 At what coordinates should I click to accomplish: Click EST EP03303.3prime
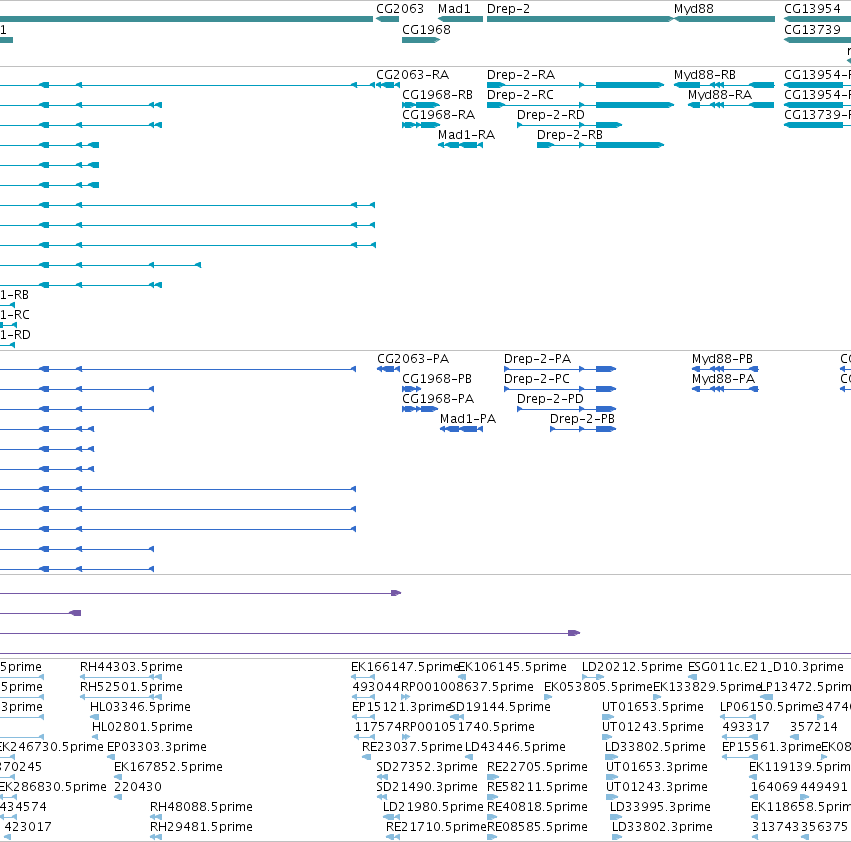pos(156,747)
